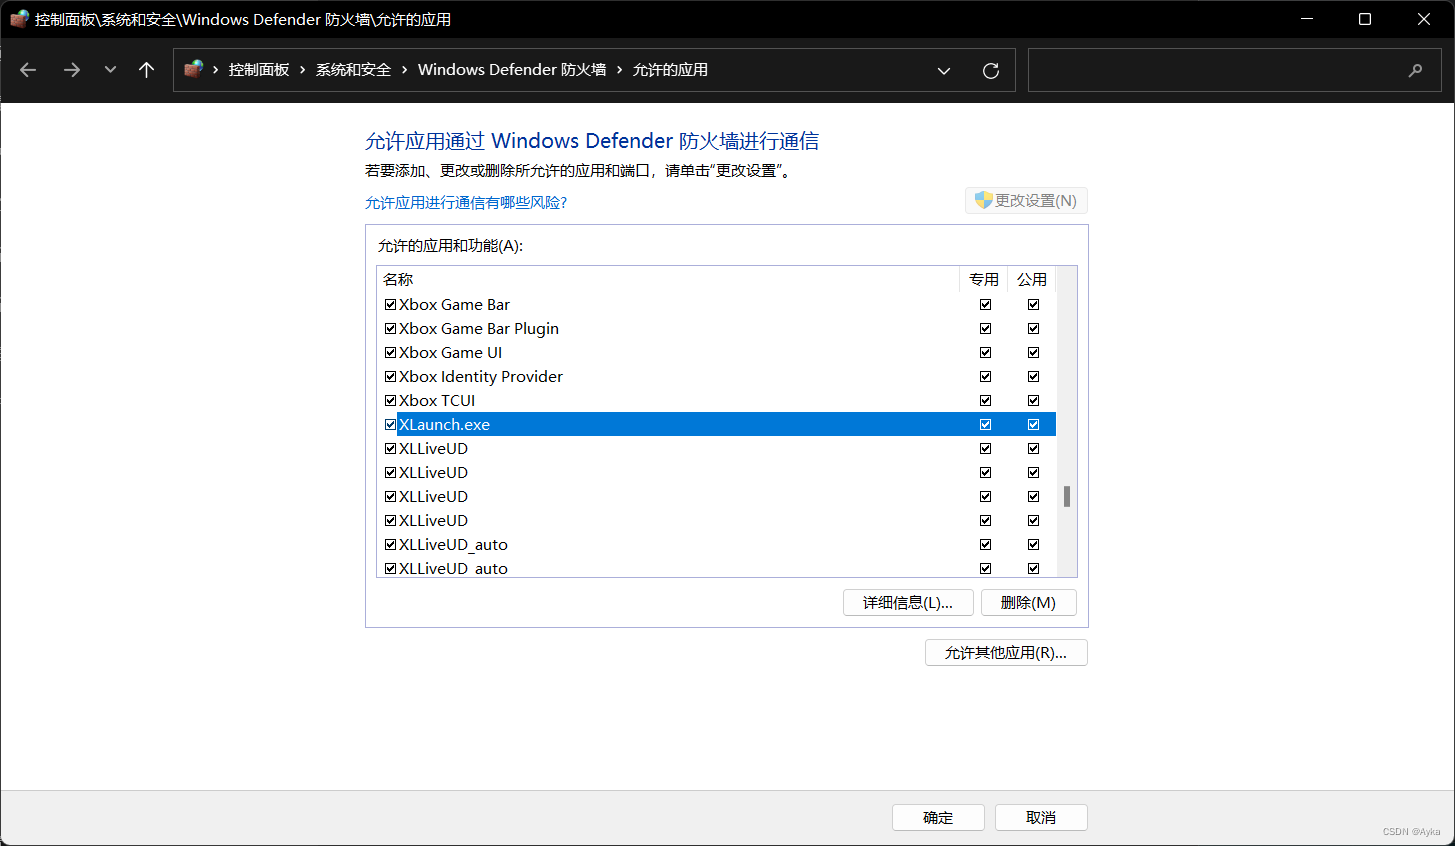Refresh the address bar view
This screenshot has width=1455, height=846.
pos(991,70)
